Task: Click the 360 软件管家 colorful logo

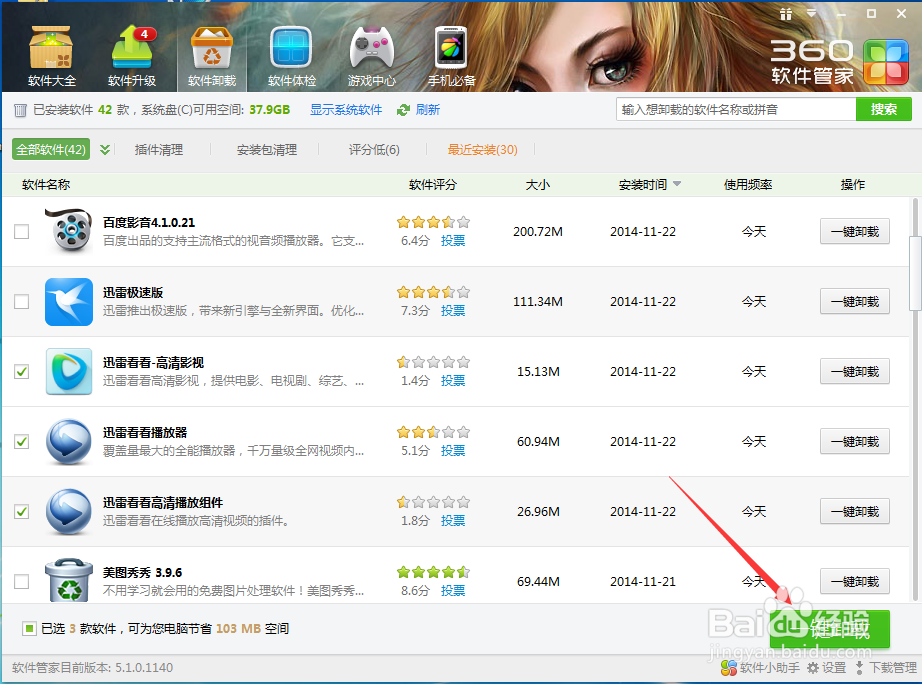Action: tap(886, 61)
